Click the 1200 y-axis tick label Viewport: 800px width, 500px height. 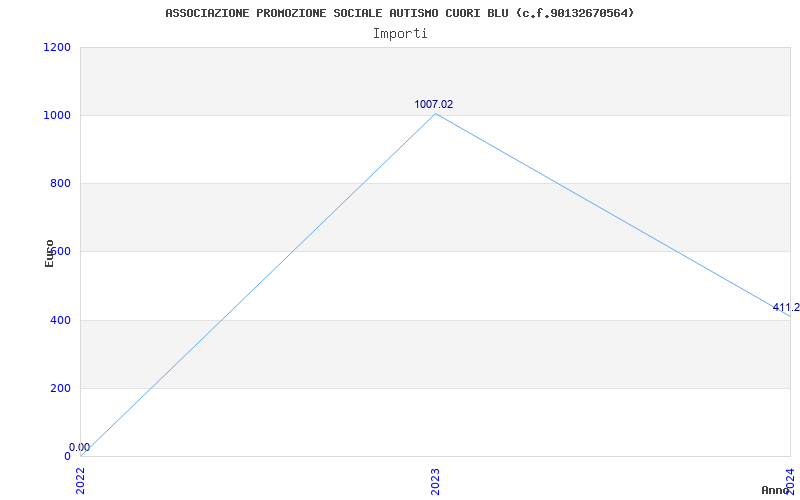point(57,47)
